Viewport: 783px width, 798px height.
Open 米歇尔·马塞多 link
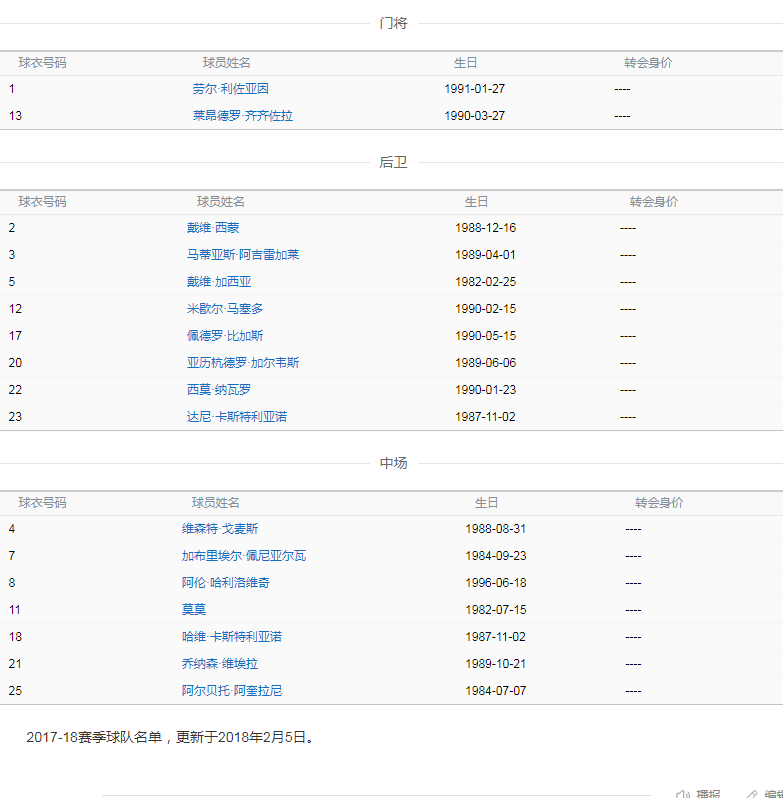[224, 309]
